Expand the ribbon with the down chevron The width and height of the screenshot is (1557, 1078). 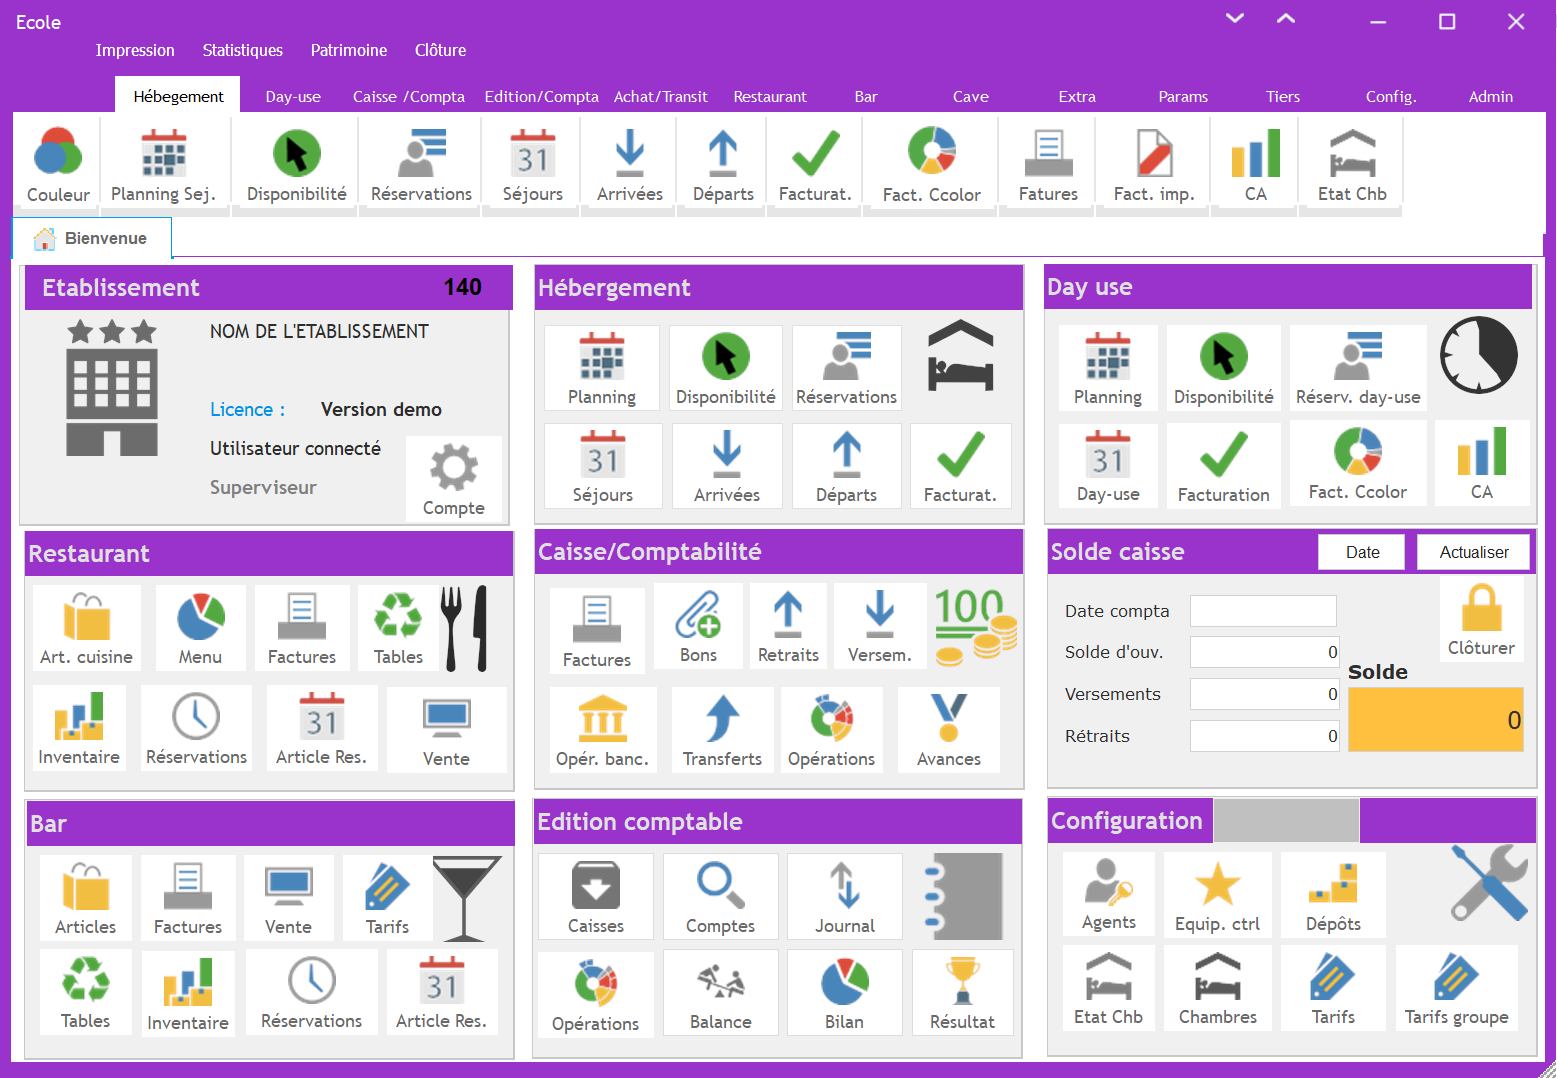pyautogui.click(x=1235, y=18)
